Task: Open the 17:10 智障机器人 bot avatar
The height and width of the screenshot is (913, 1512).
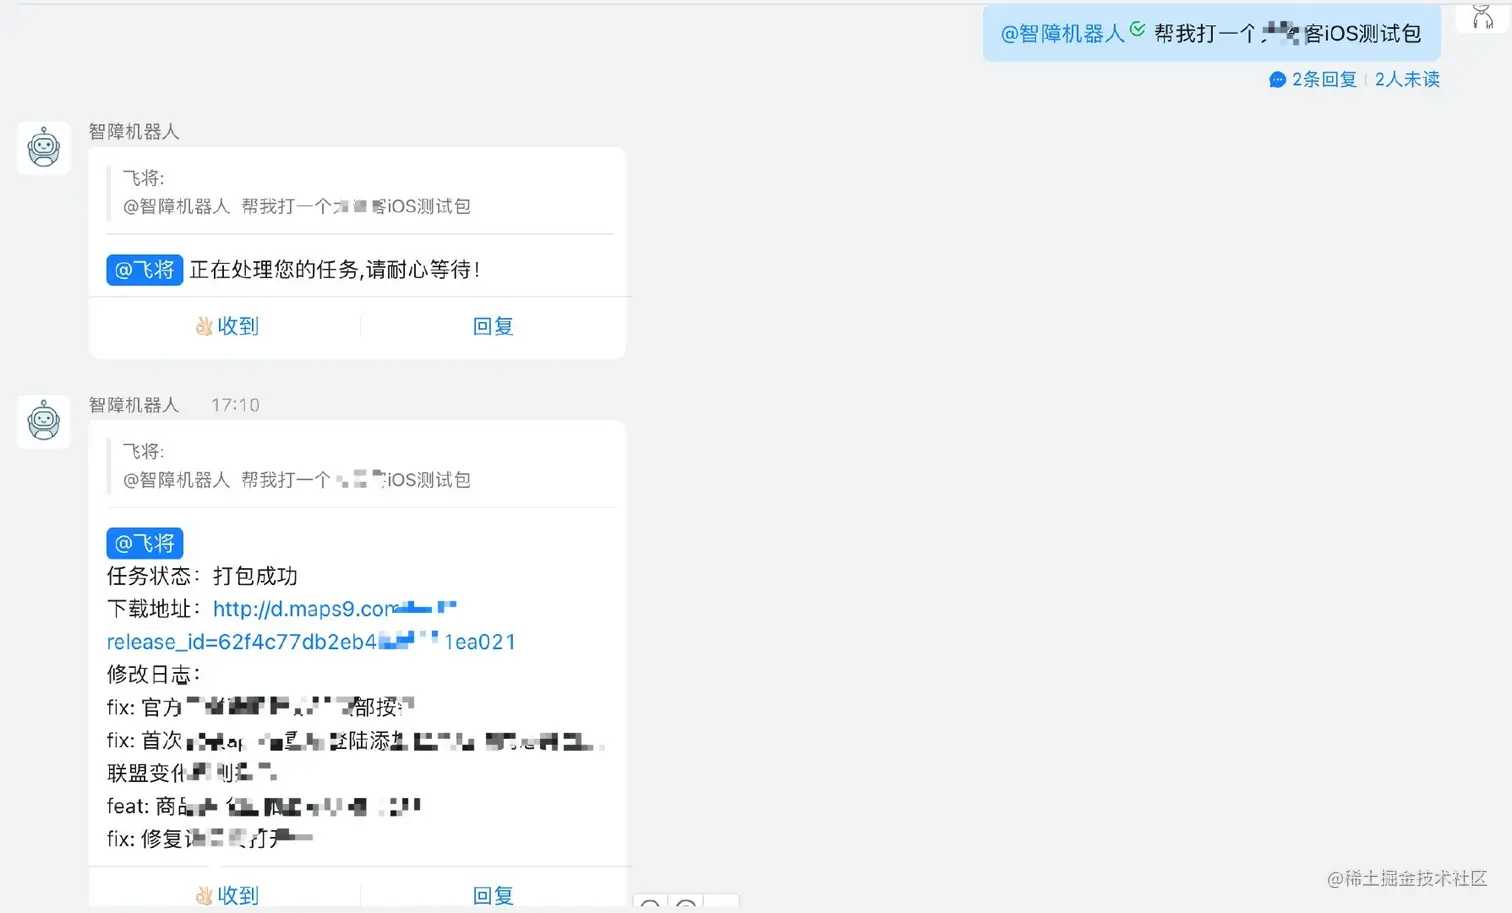Action: (44, 421)
